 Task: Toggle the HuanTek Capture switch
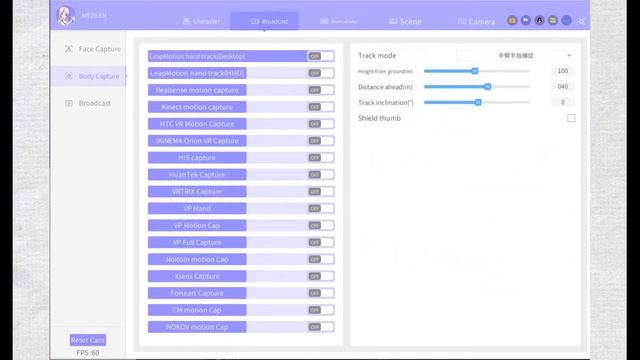coord(321,175)
